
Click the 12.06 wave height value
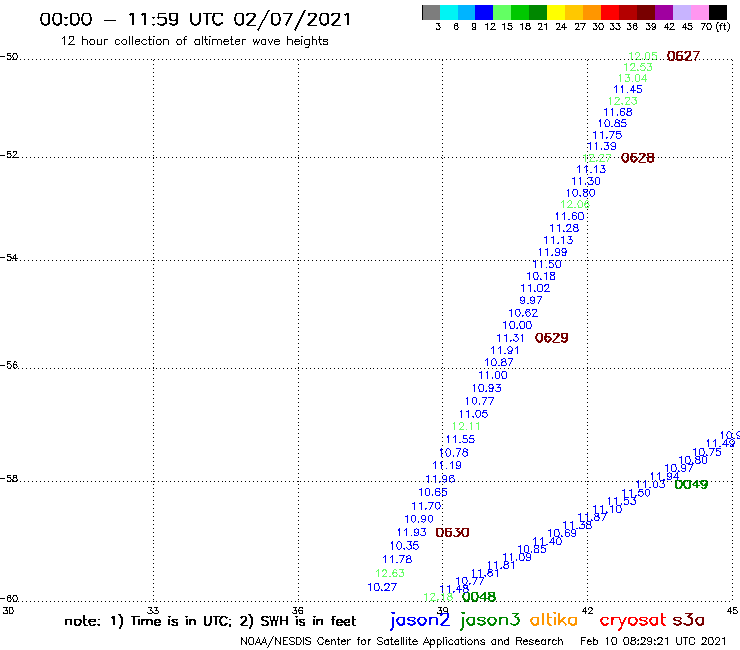[575, 204]
